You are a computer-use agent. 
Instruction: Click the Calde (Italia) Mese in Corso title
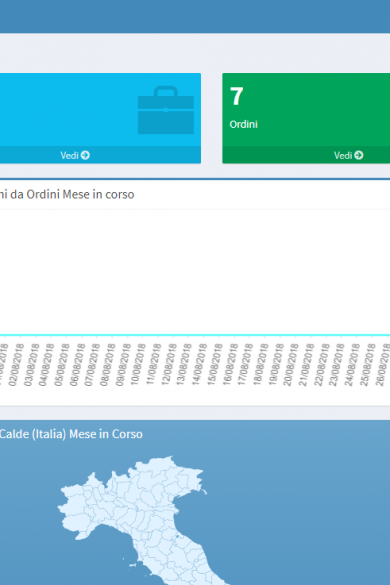click(x=71, y=434)
